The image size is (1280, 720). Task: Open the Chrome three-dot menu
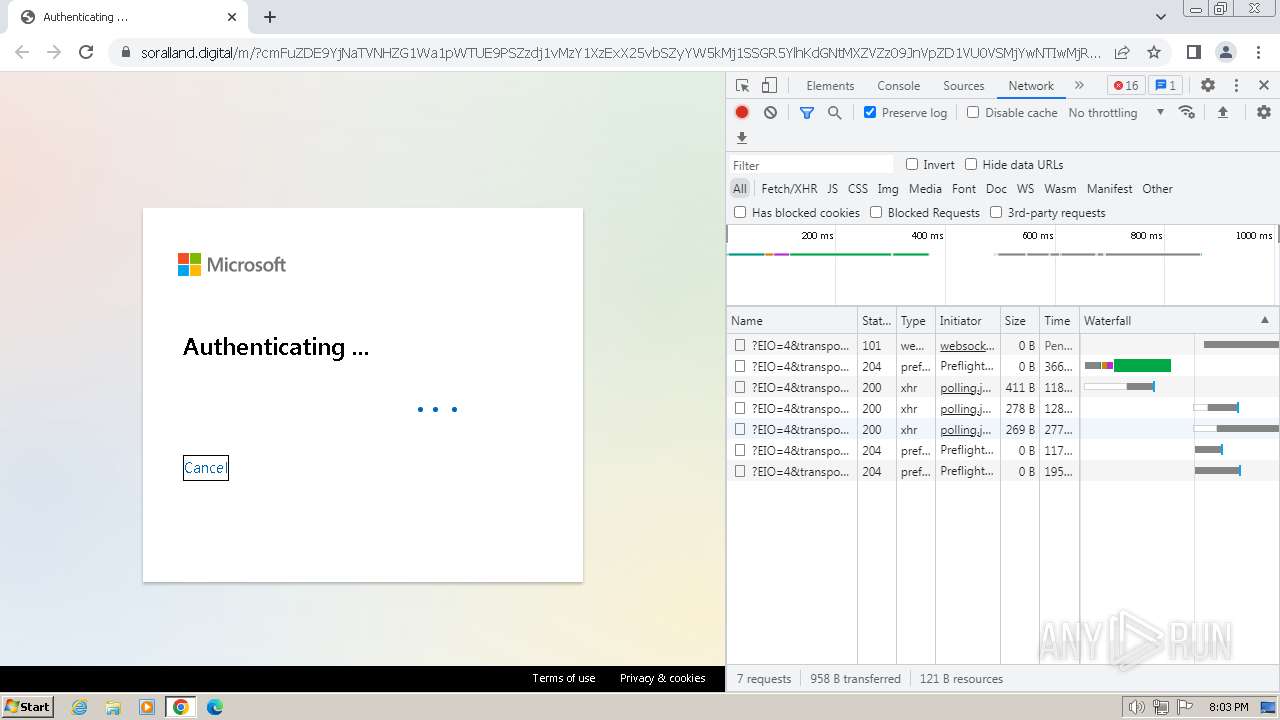pyautogui.click(x=1259, y=52)
